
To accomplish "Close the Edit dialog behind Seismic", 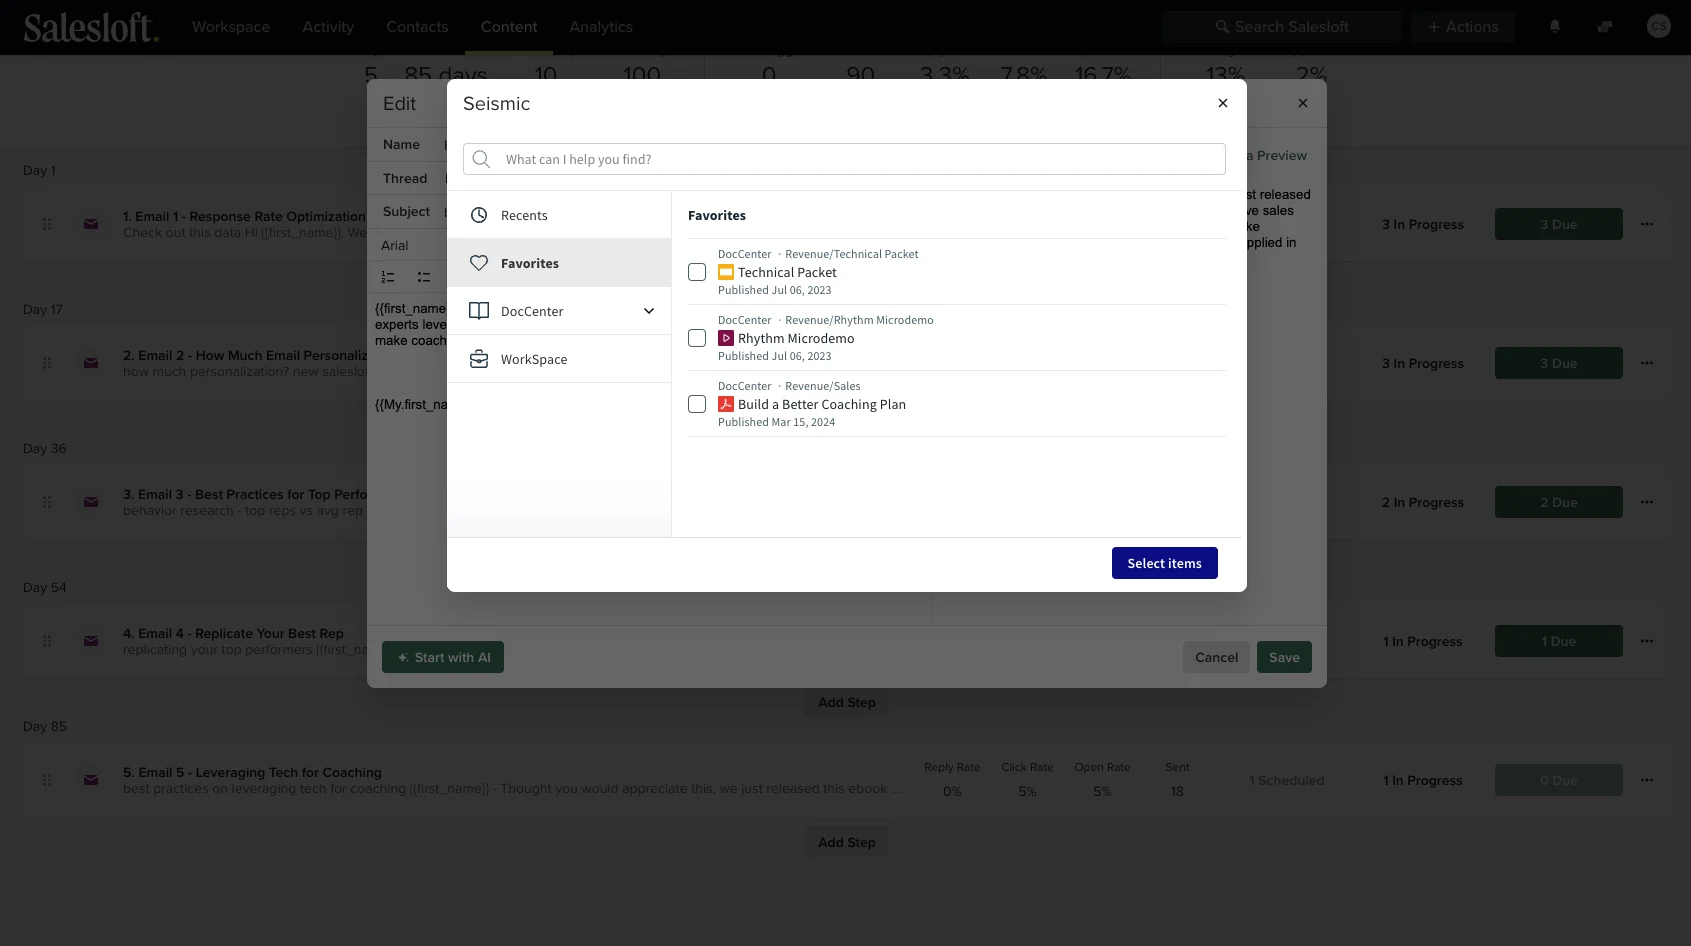I will point(1303,103).
